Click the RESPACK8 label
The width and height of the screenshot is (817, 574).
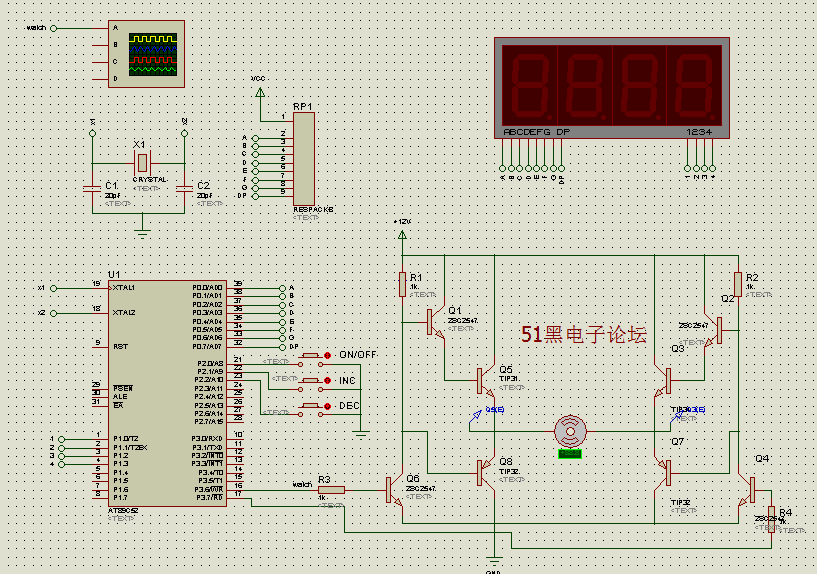[313, 209]
